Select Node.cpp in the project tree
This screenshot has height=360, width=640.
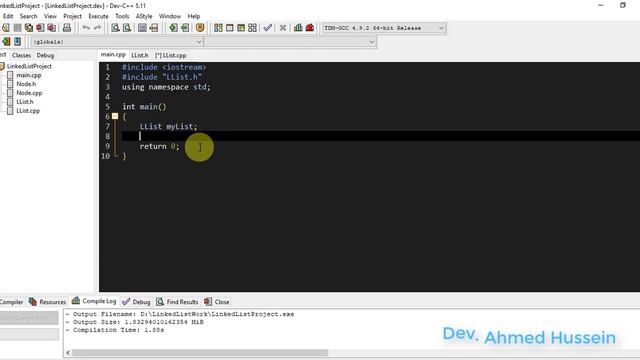(29, 93)
